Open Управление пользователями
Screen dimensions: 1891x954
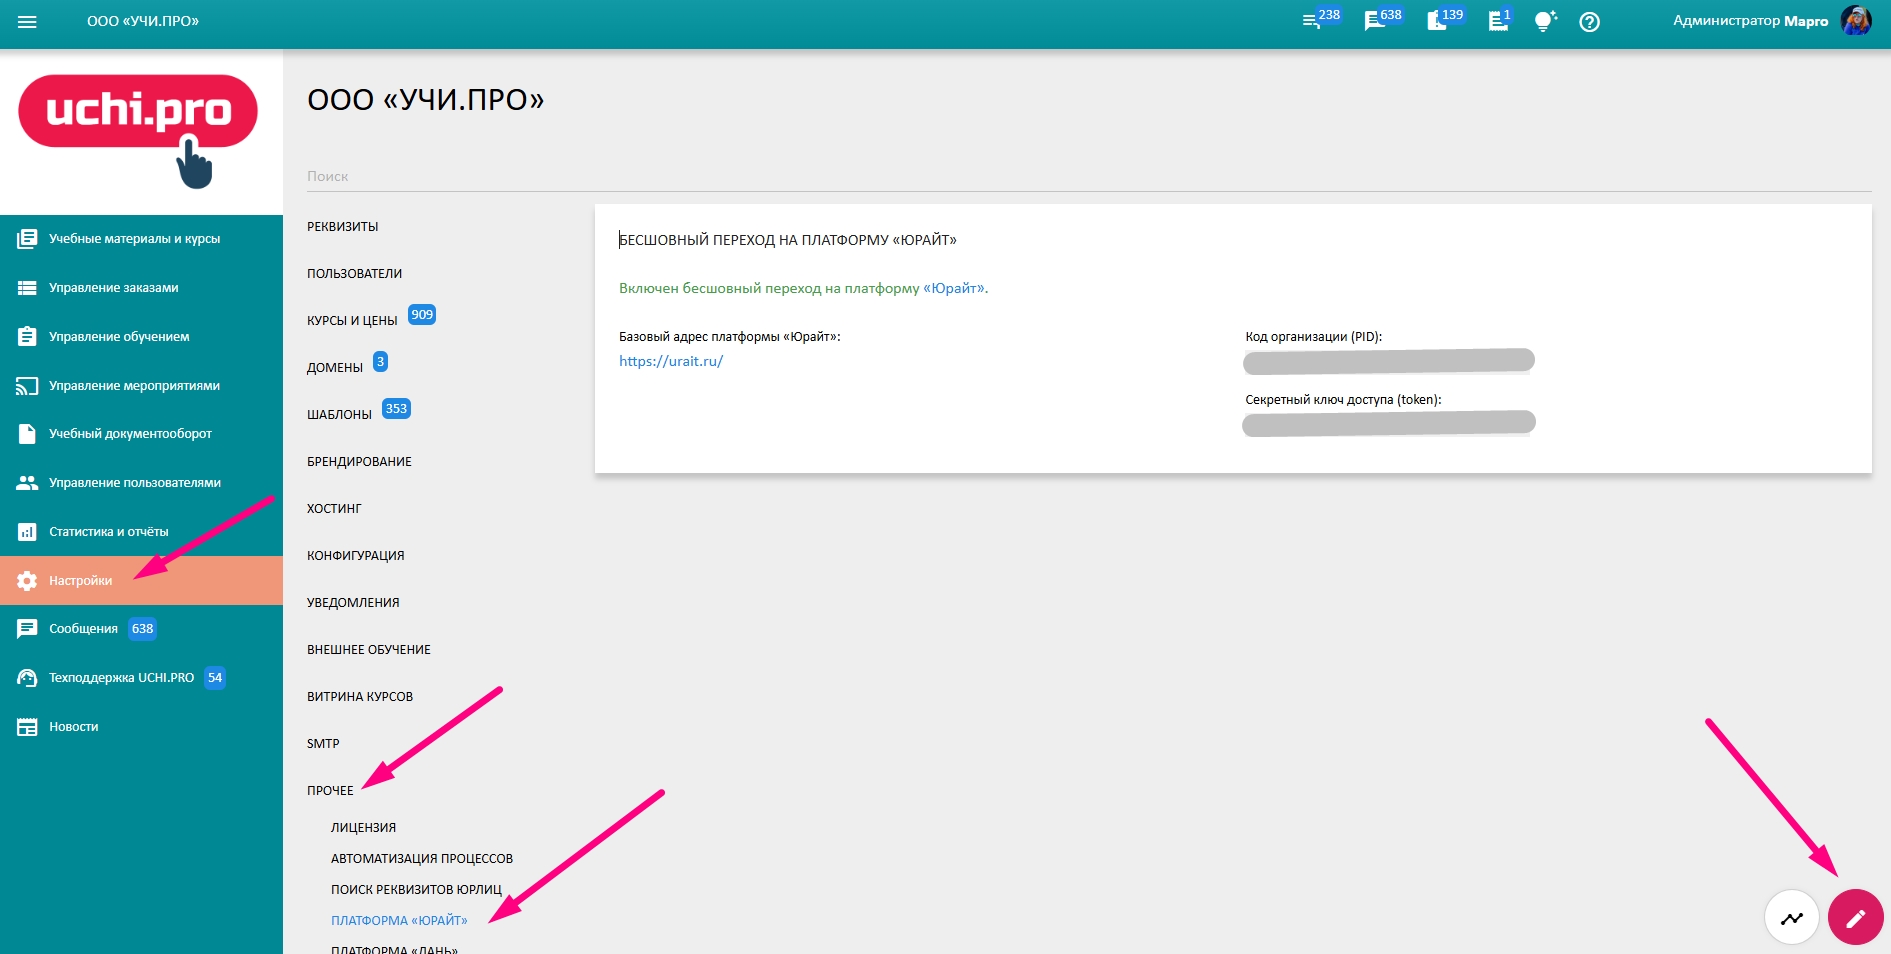(141, 483)
